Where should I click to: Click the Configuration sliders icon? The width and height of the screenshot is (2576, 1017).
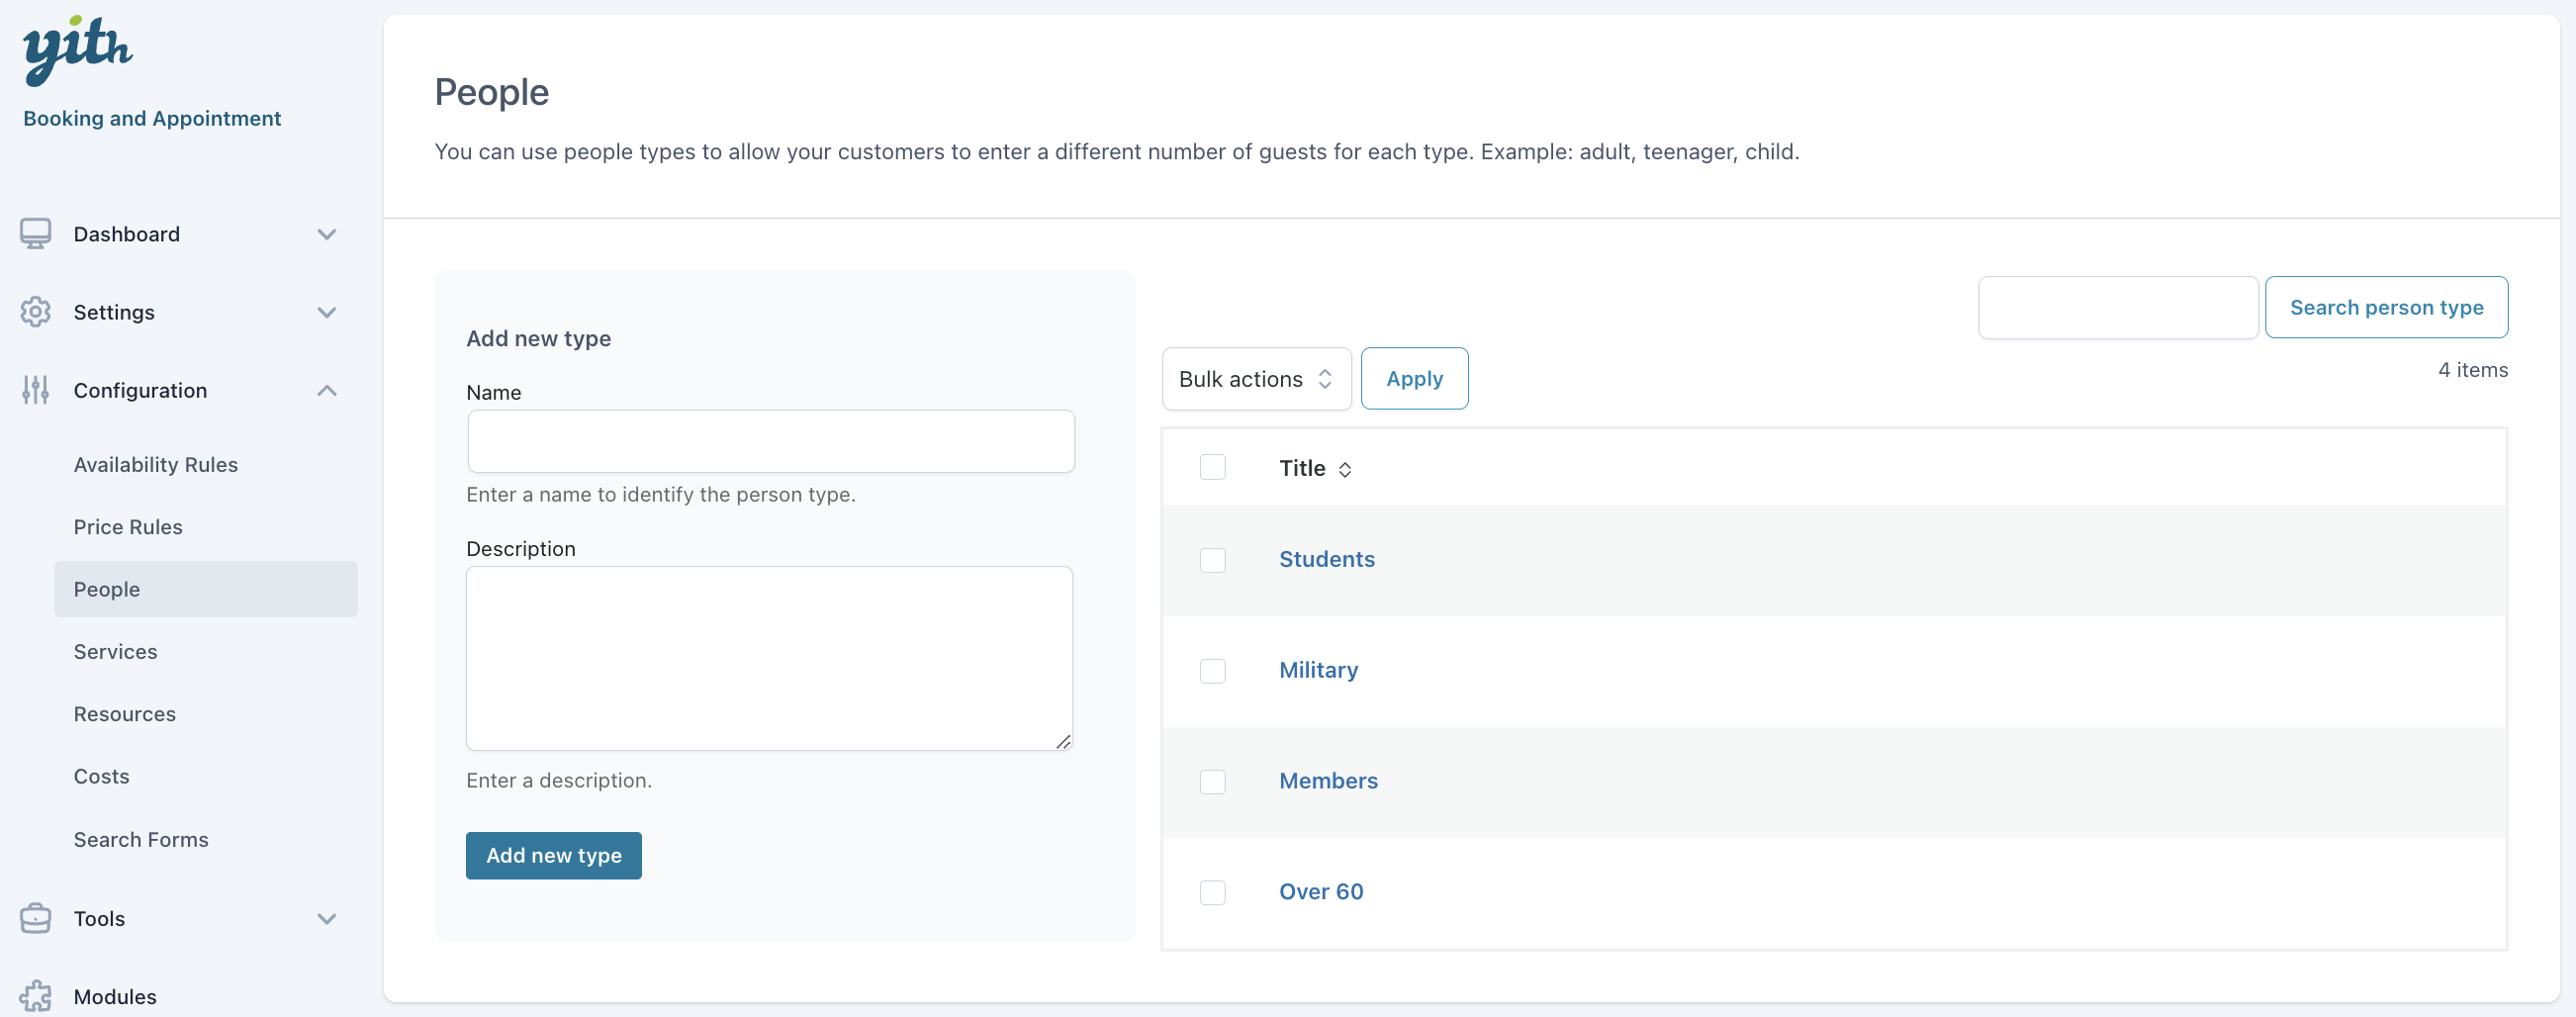pyautogui.click(x=36, y=390)
